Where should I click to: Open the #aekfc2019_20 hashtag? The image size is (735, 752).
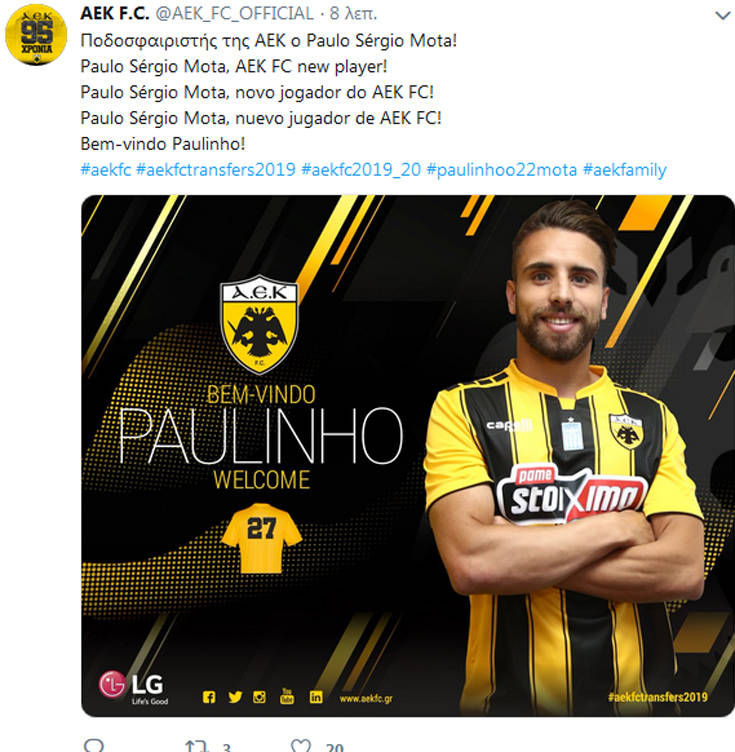point(361,170)
